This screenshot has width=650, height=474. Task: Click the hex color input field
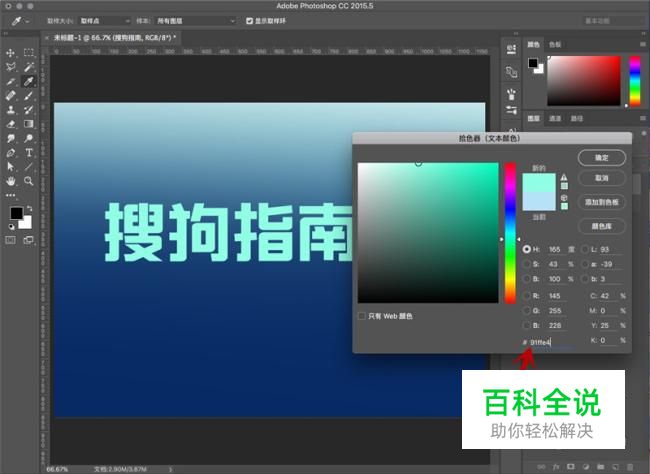pos(552,342)
